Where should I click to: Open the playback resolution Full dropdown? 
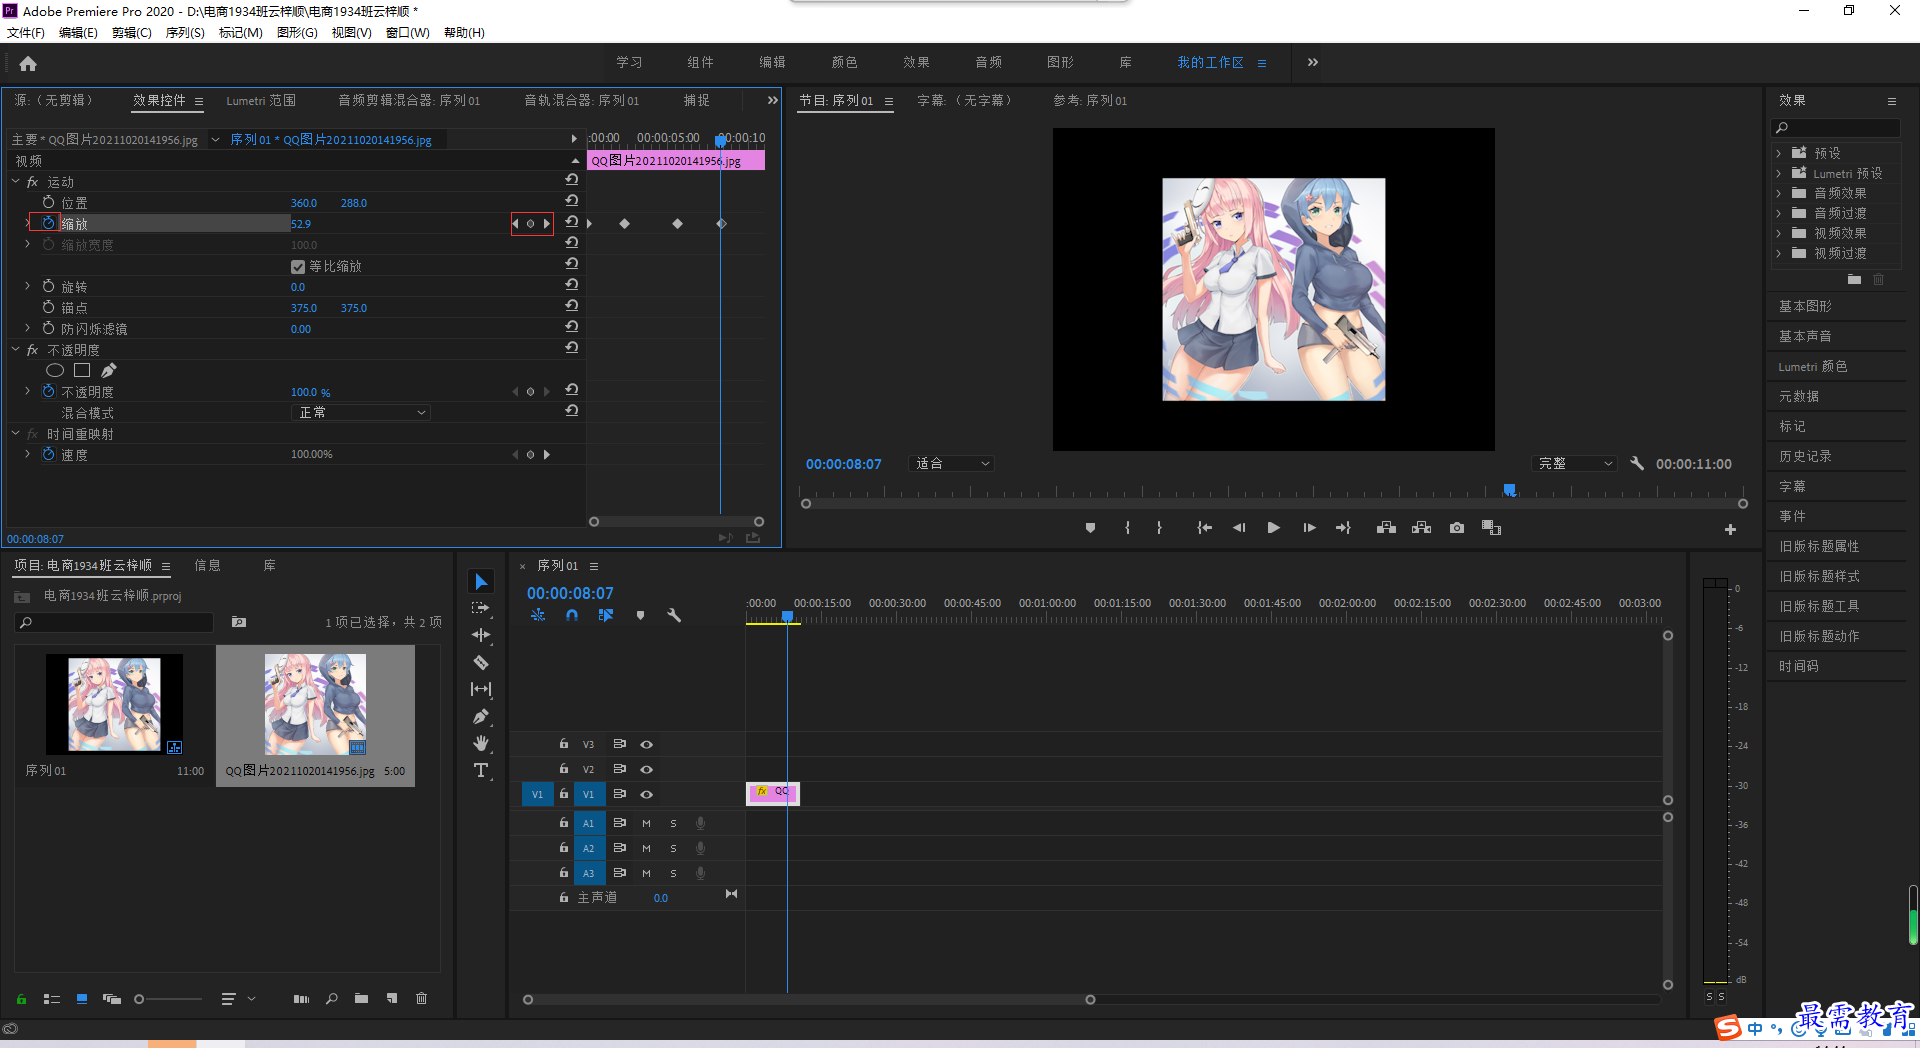click(x=1575, y=463)
